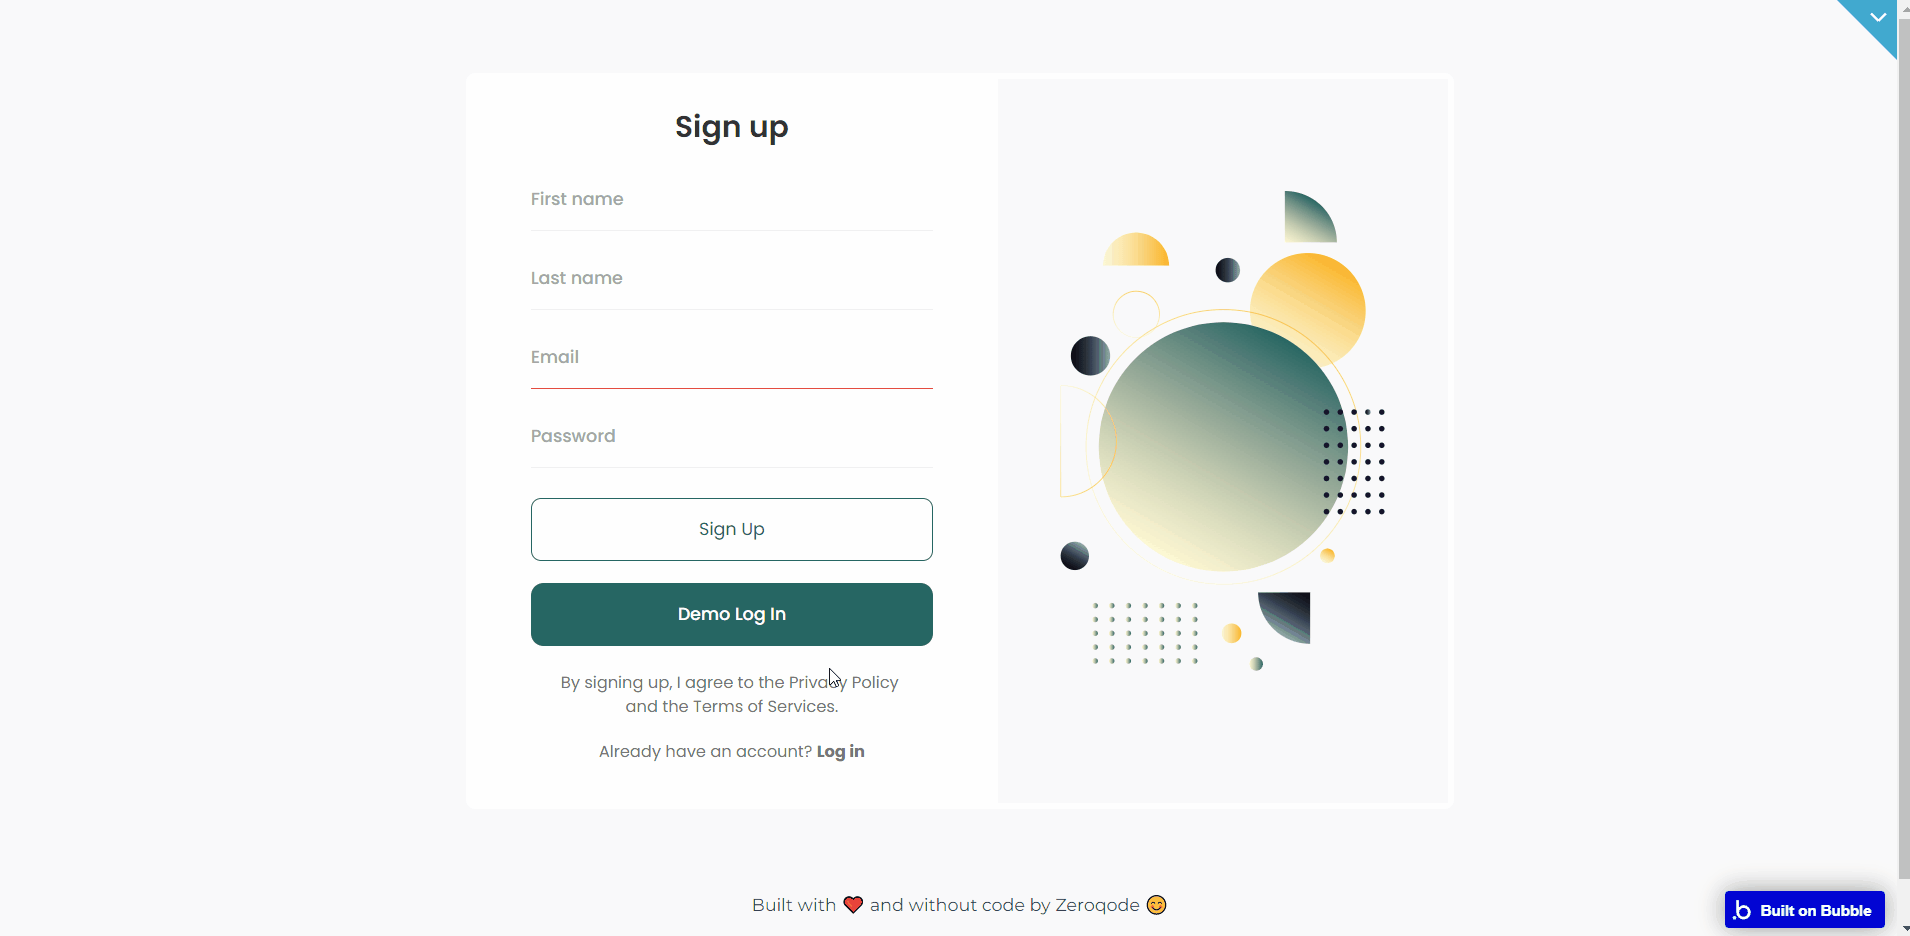Open the Terms of Services link

point(764,706)
